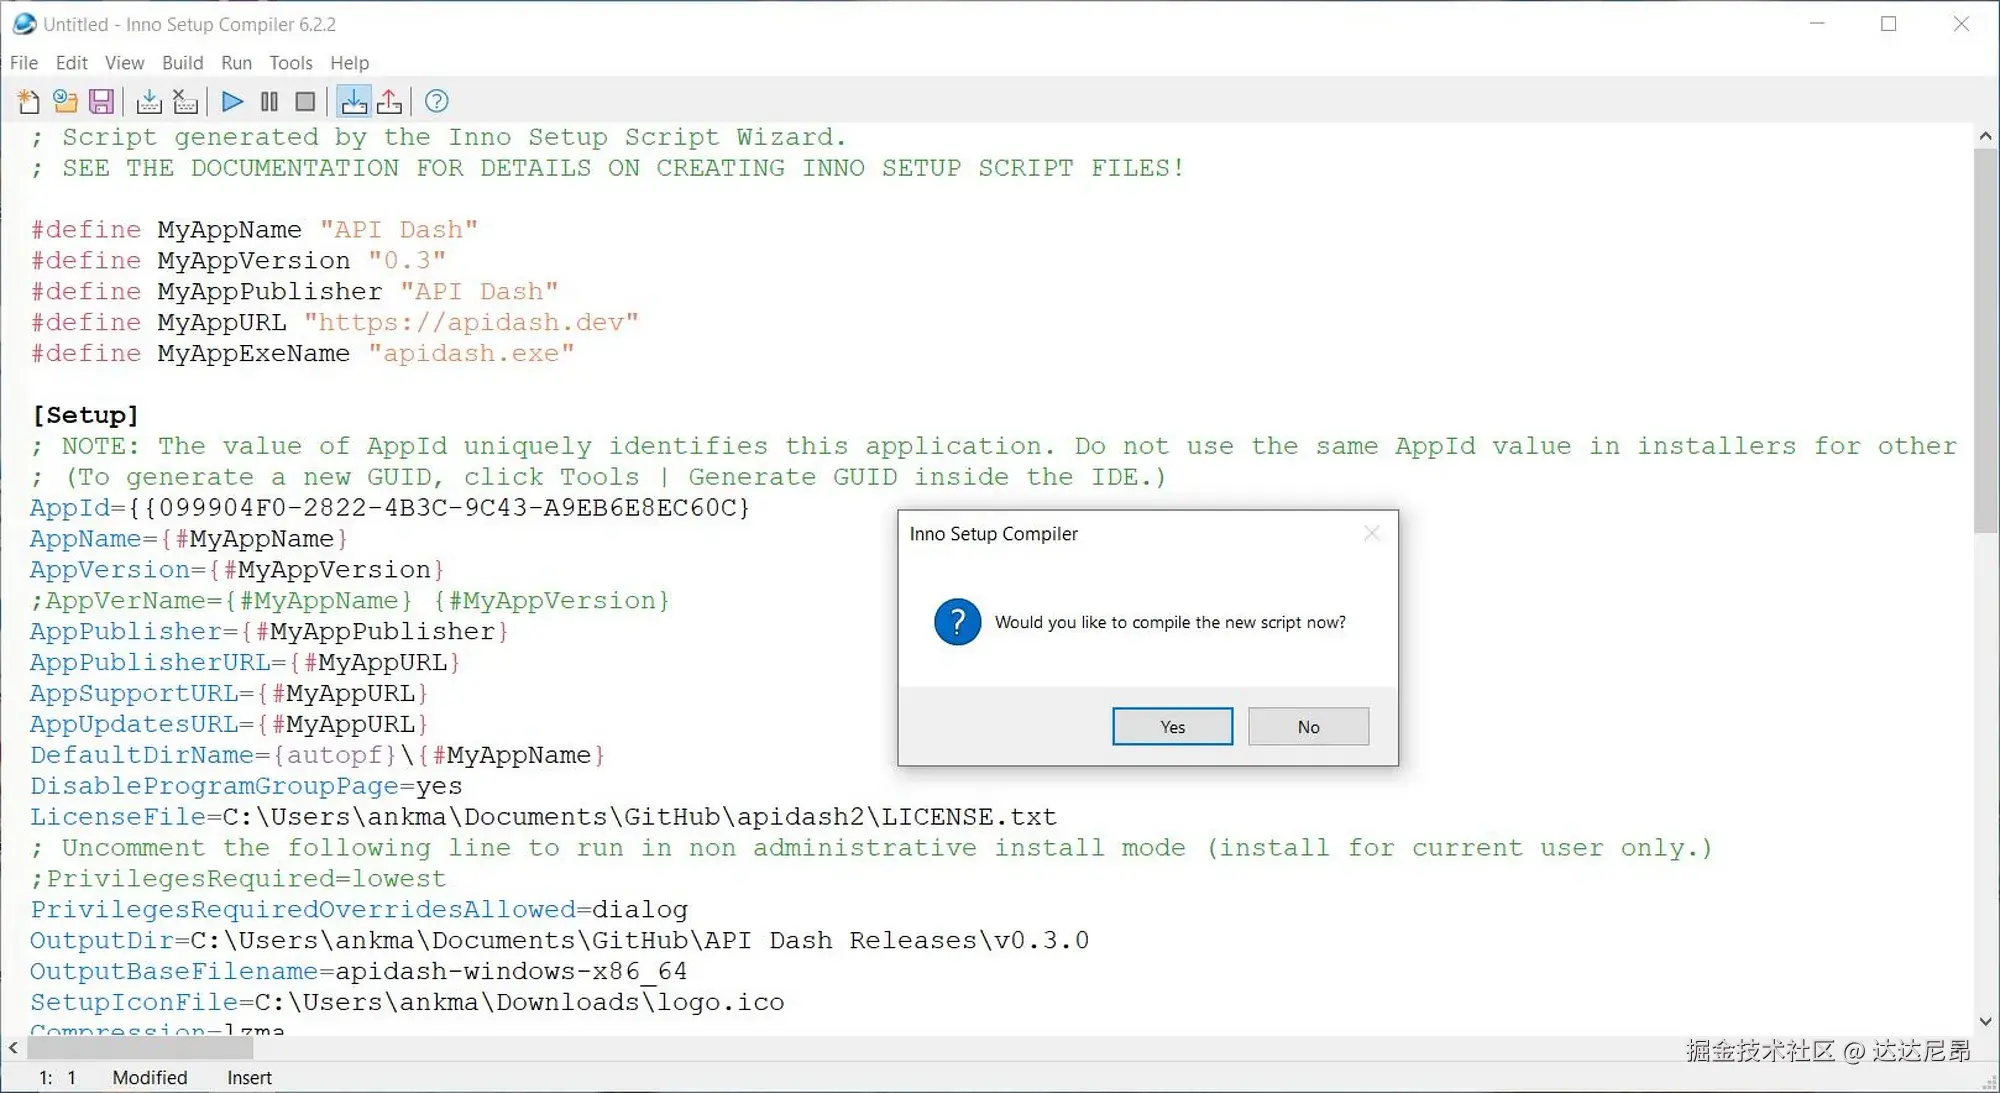The width and height of the screenshot is (2000, 1093).
Task: Click the Save floppy disk icon
Action: tap(101, 101)
